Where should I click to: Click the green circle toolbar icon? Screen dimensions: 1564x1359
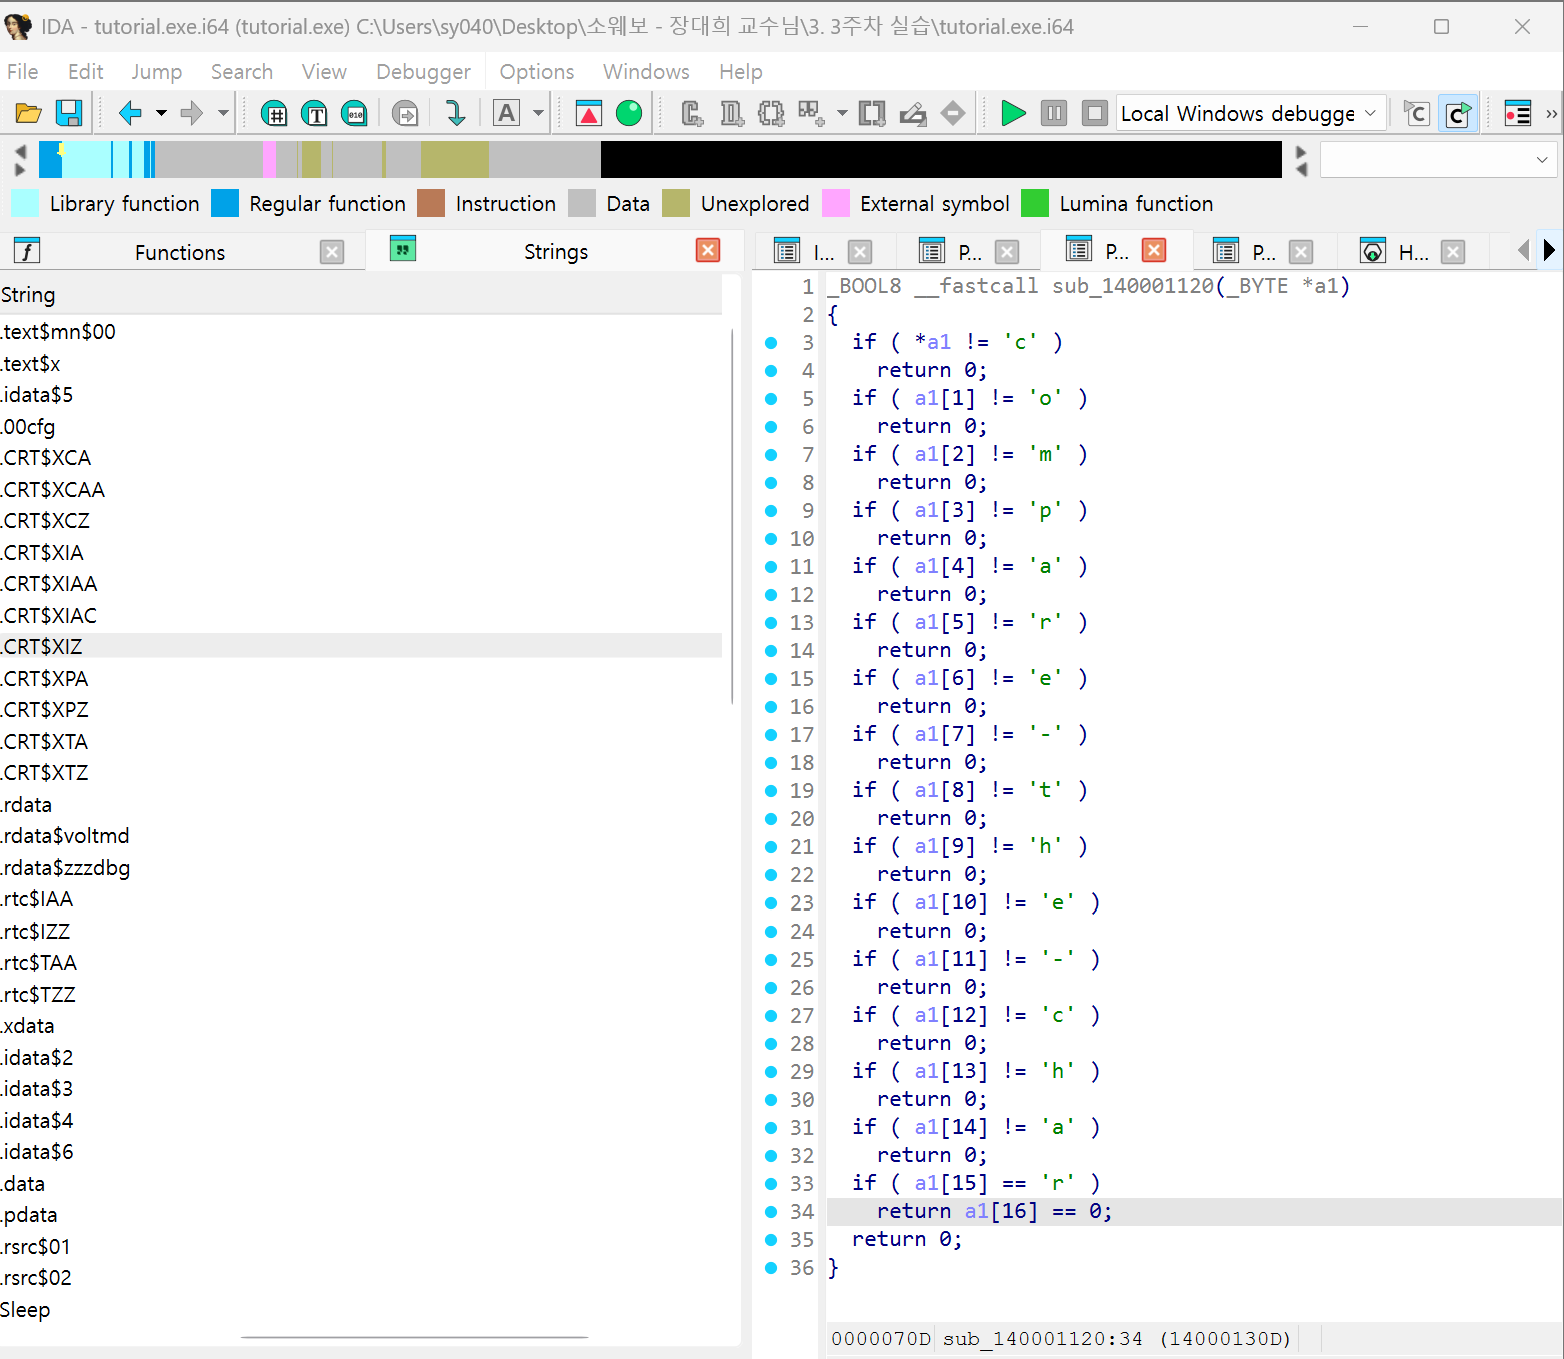click(x=629, y=113)
